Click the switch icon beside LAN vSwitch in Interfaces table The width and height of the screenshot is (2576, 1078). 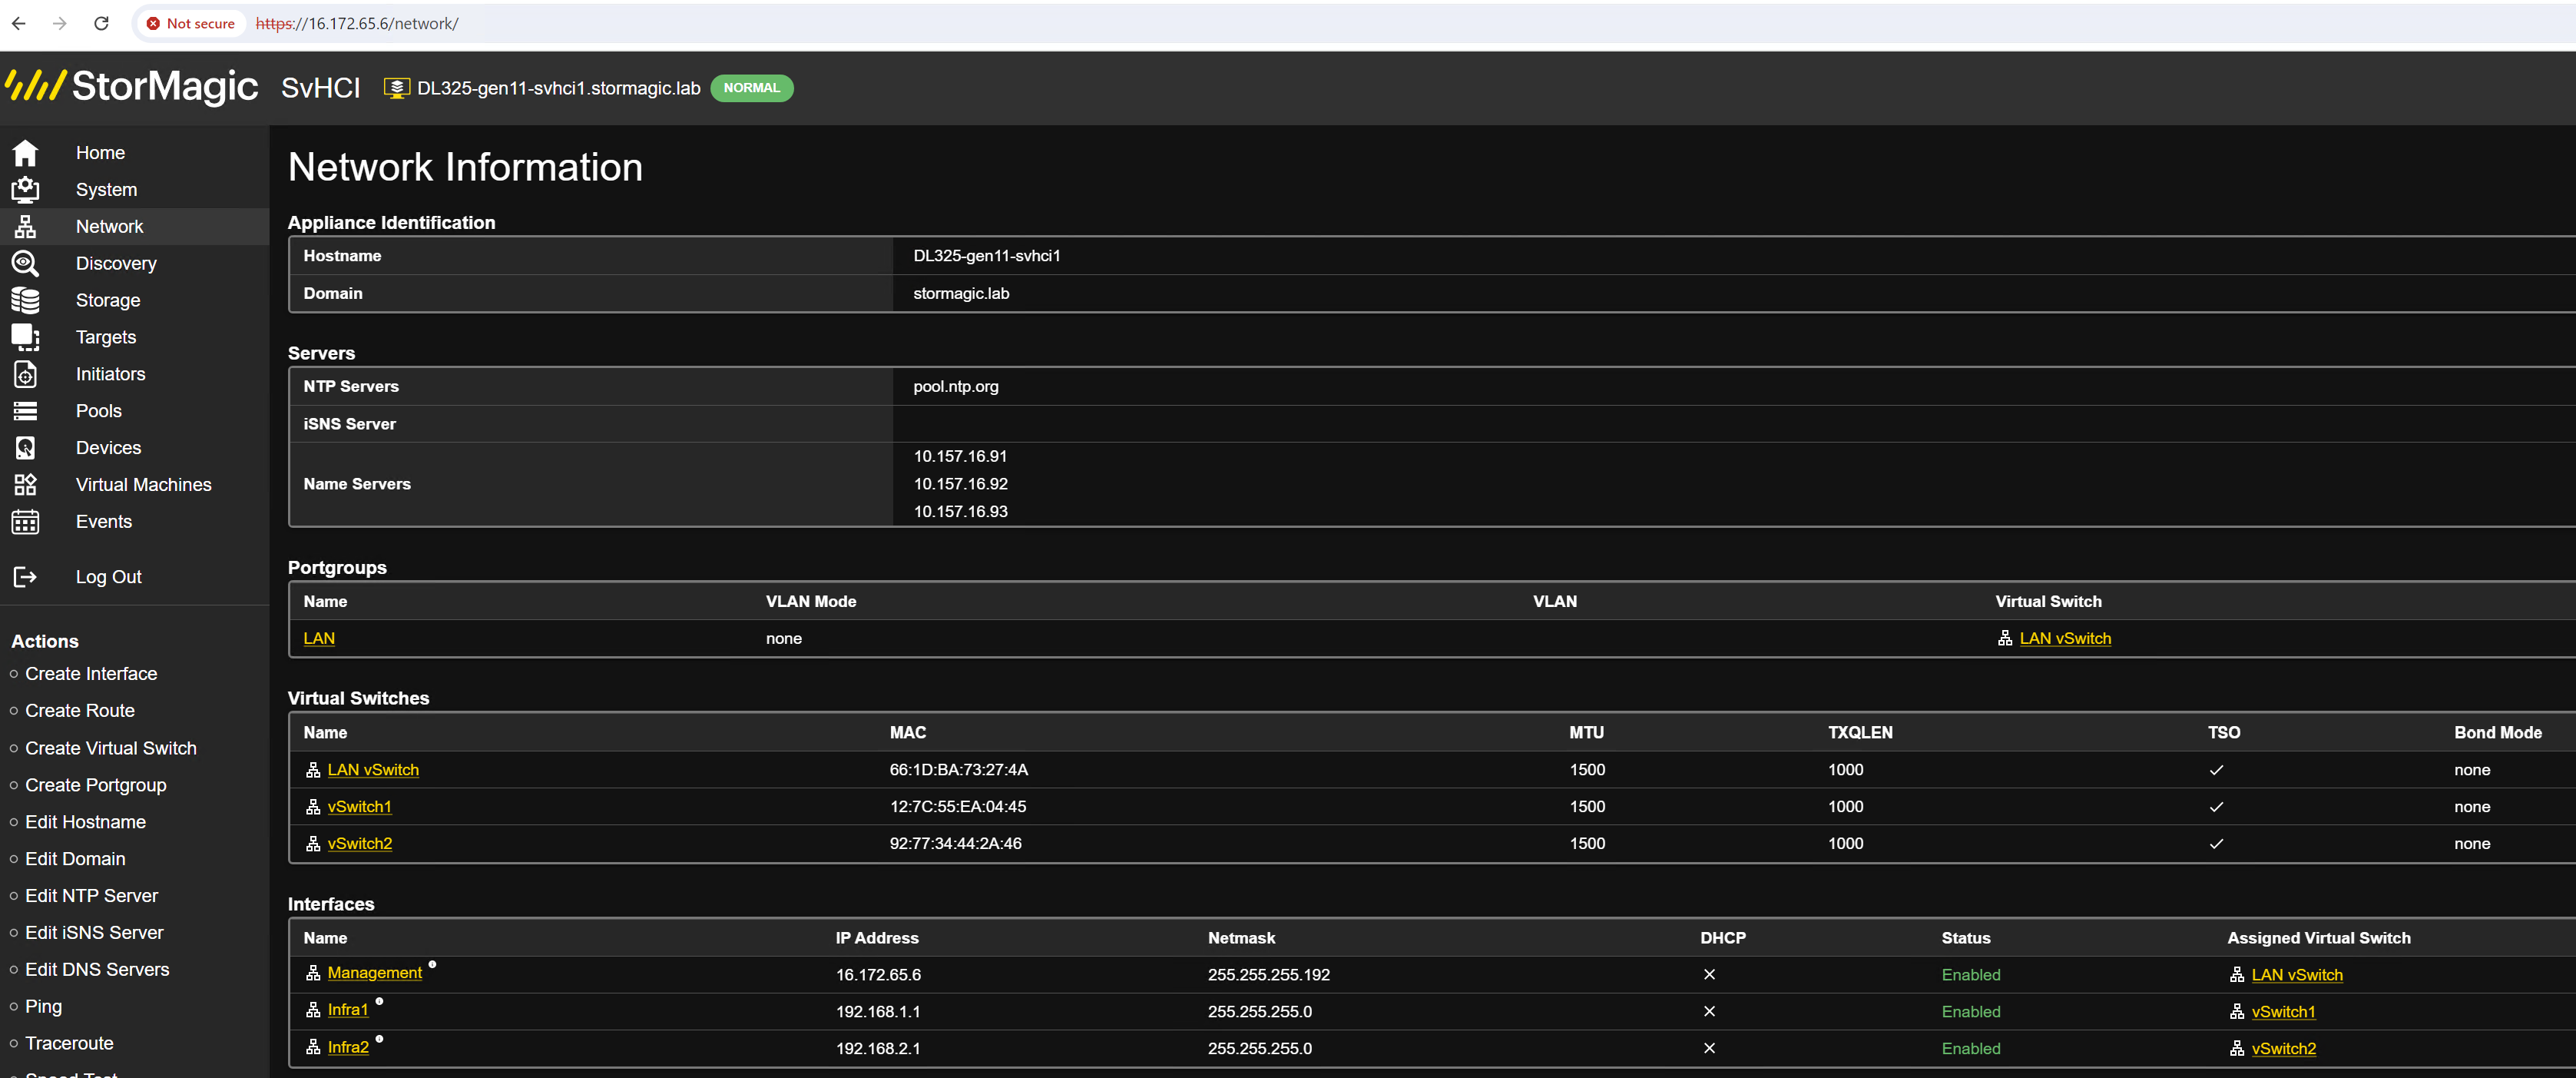point(2237,975)
